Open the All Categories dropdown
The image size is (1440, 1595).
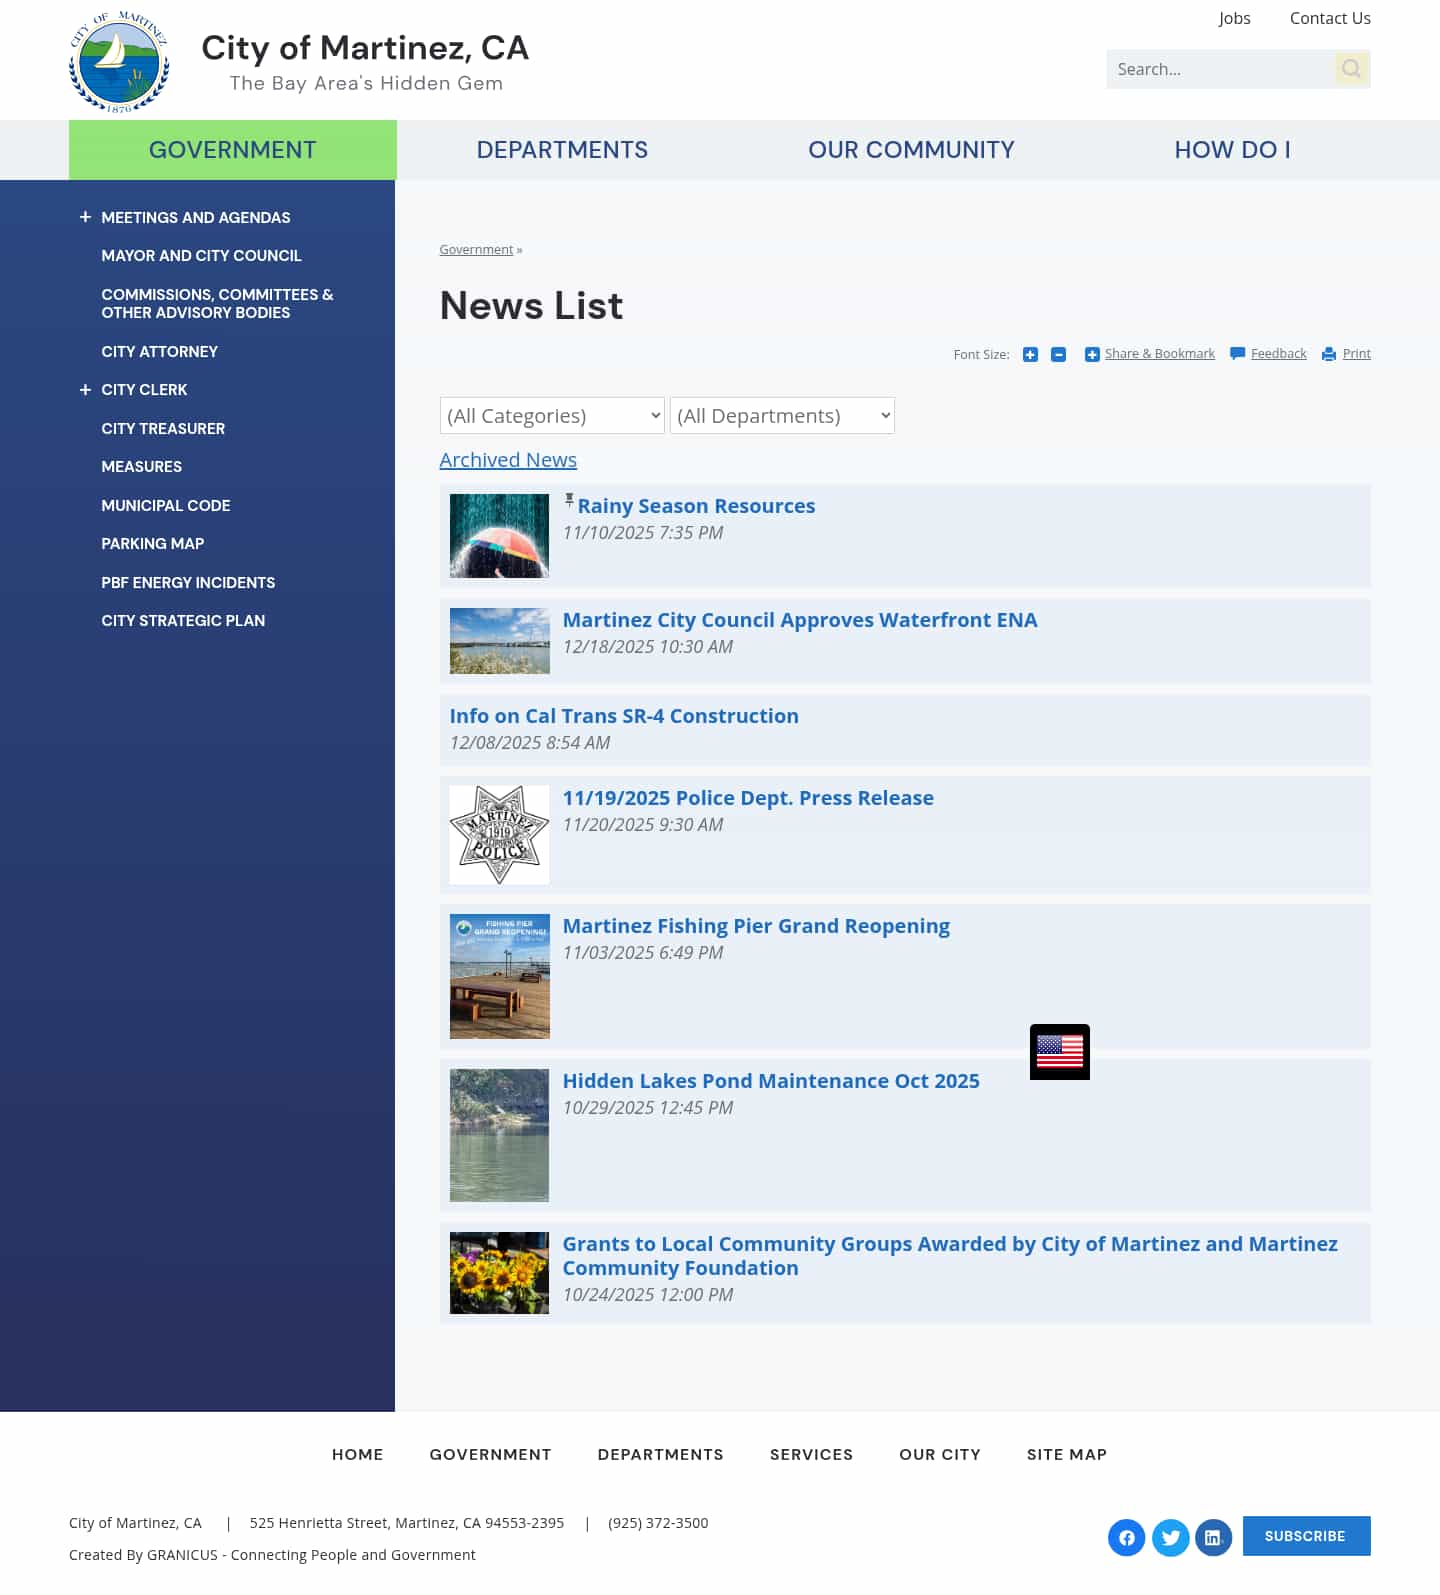click(552, 416)
